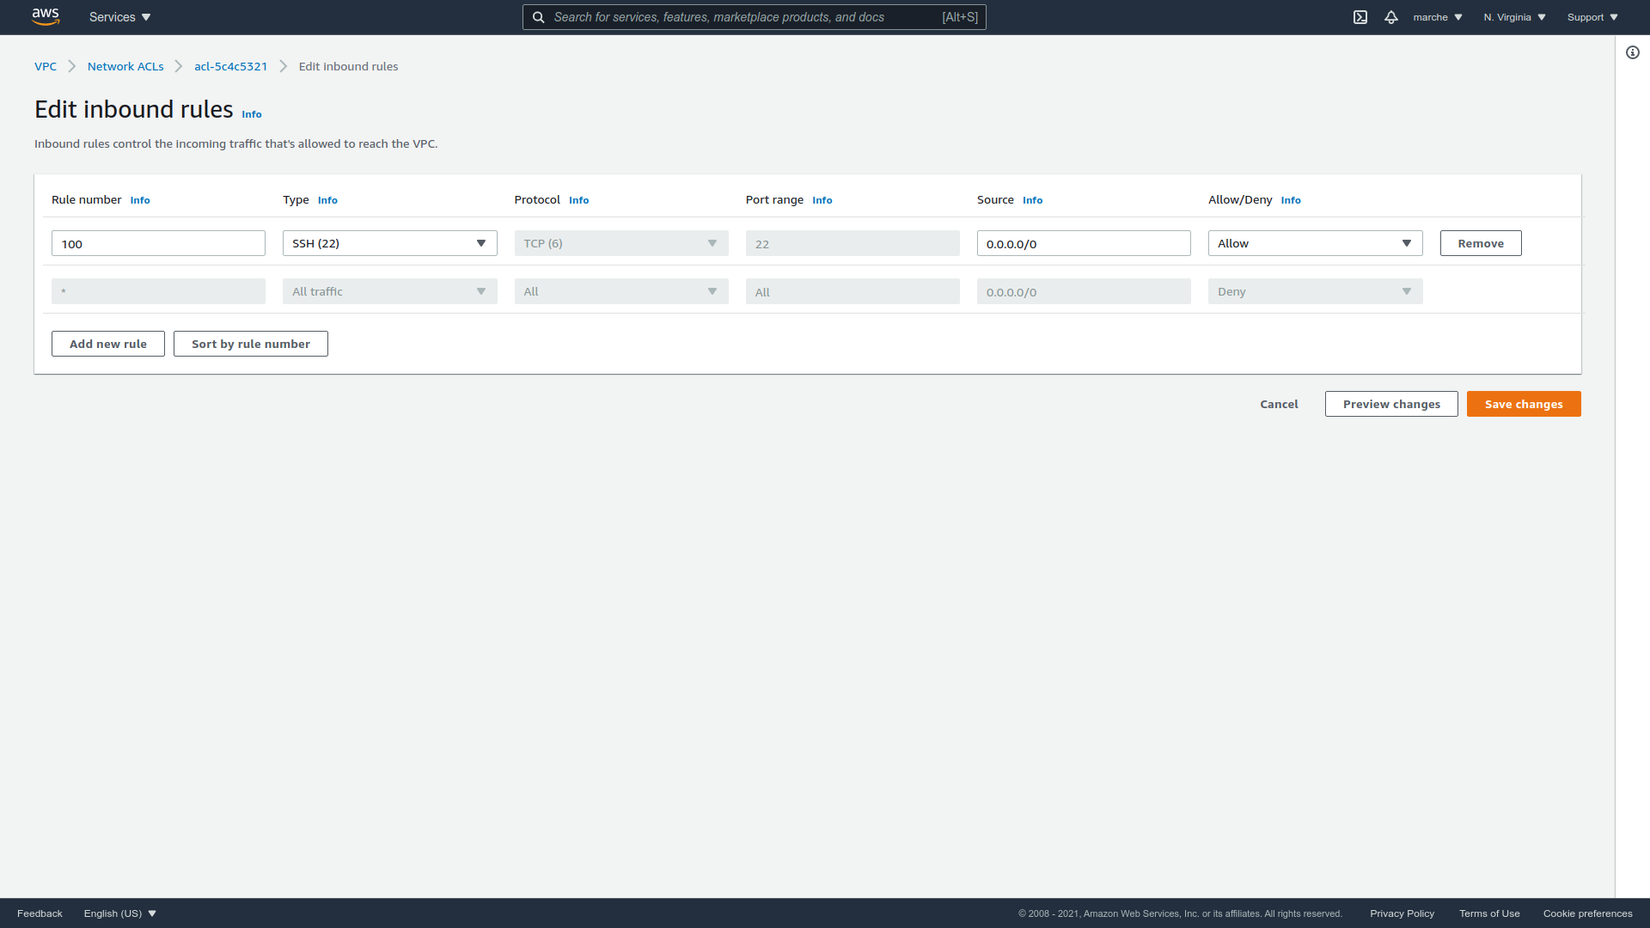Open the N. Virginia region menu
Viewport: 1650px width, 928px height.
point(1514,17)
